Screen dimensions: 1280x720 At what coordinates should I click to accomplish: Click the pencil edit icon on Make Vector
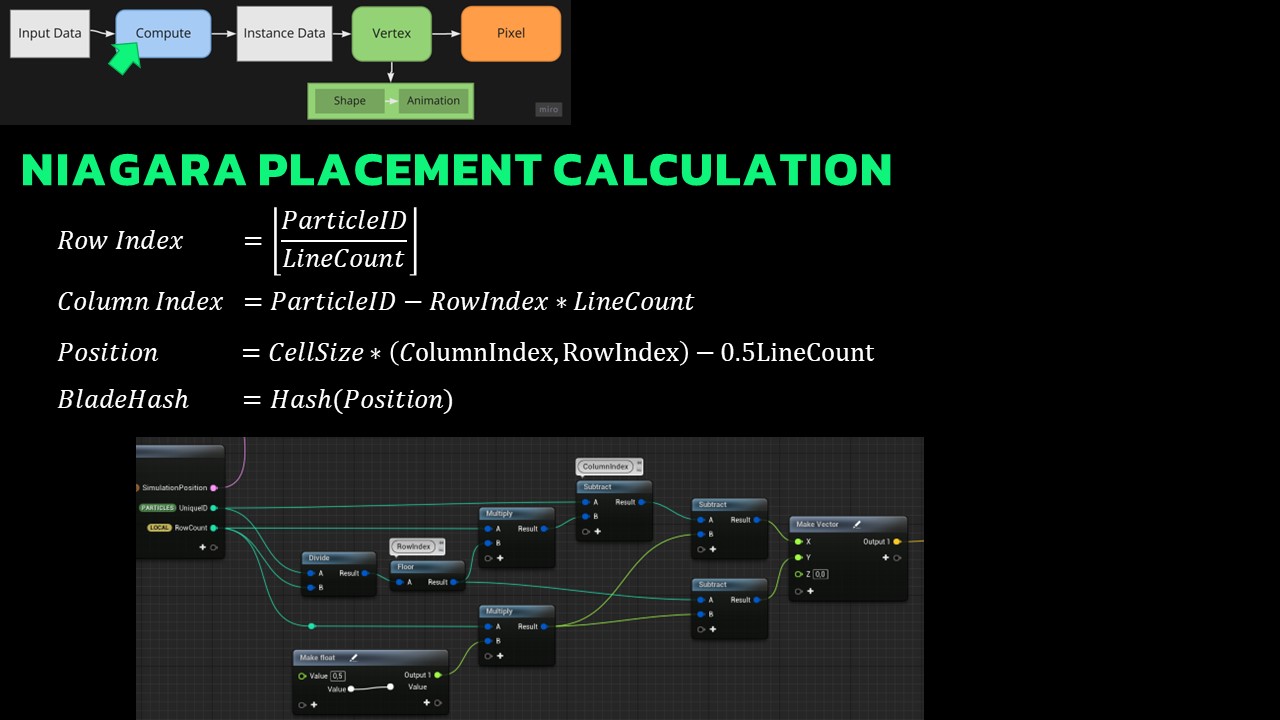(x=857, y=524)
